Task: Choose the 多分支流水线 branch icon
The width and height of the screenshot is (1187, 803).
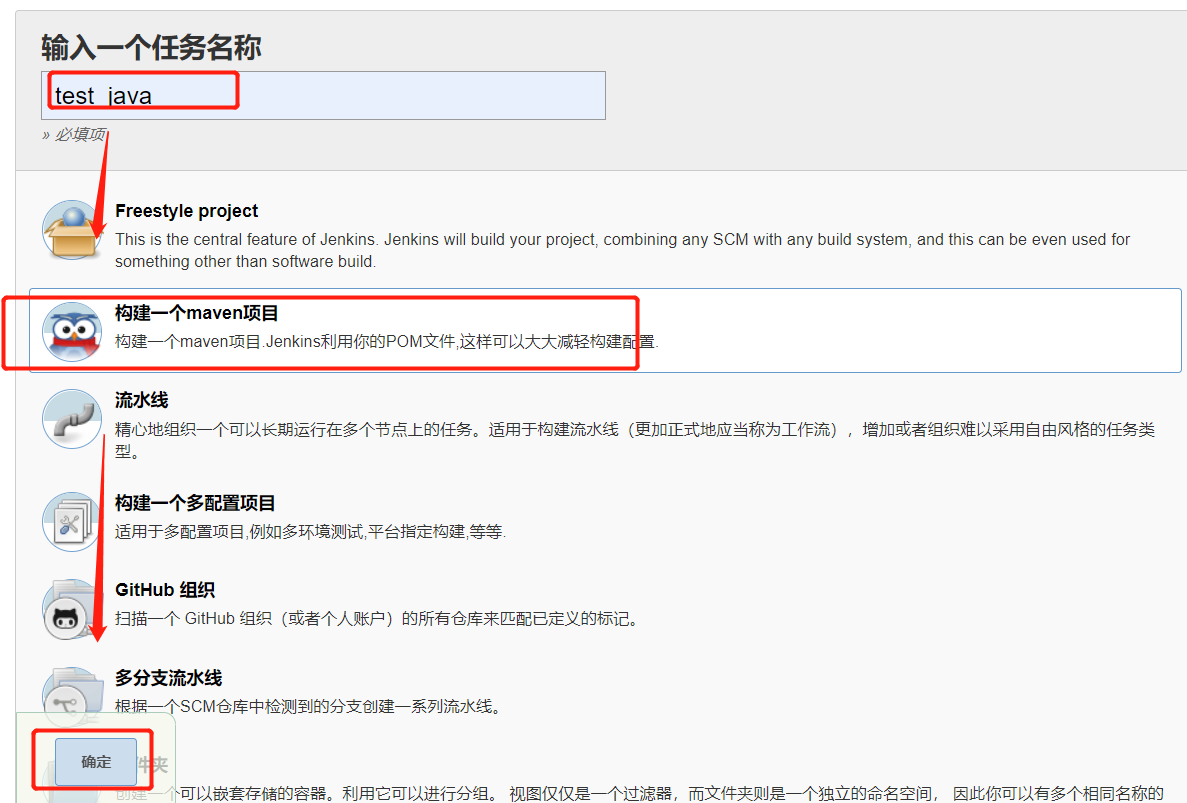Action: coord(73,696)
